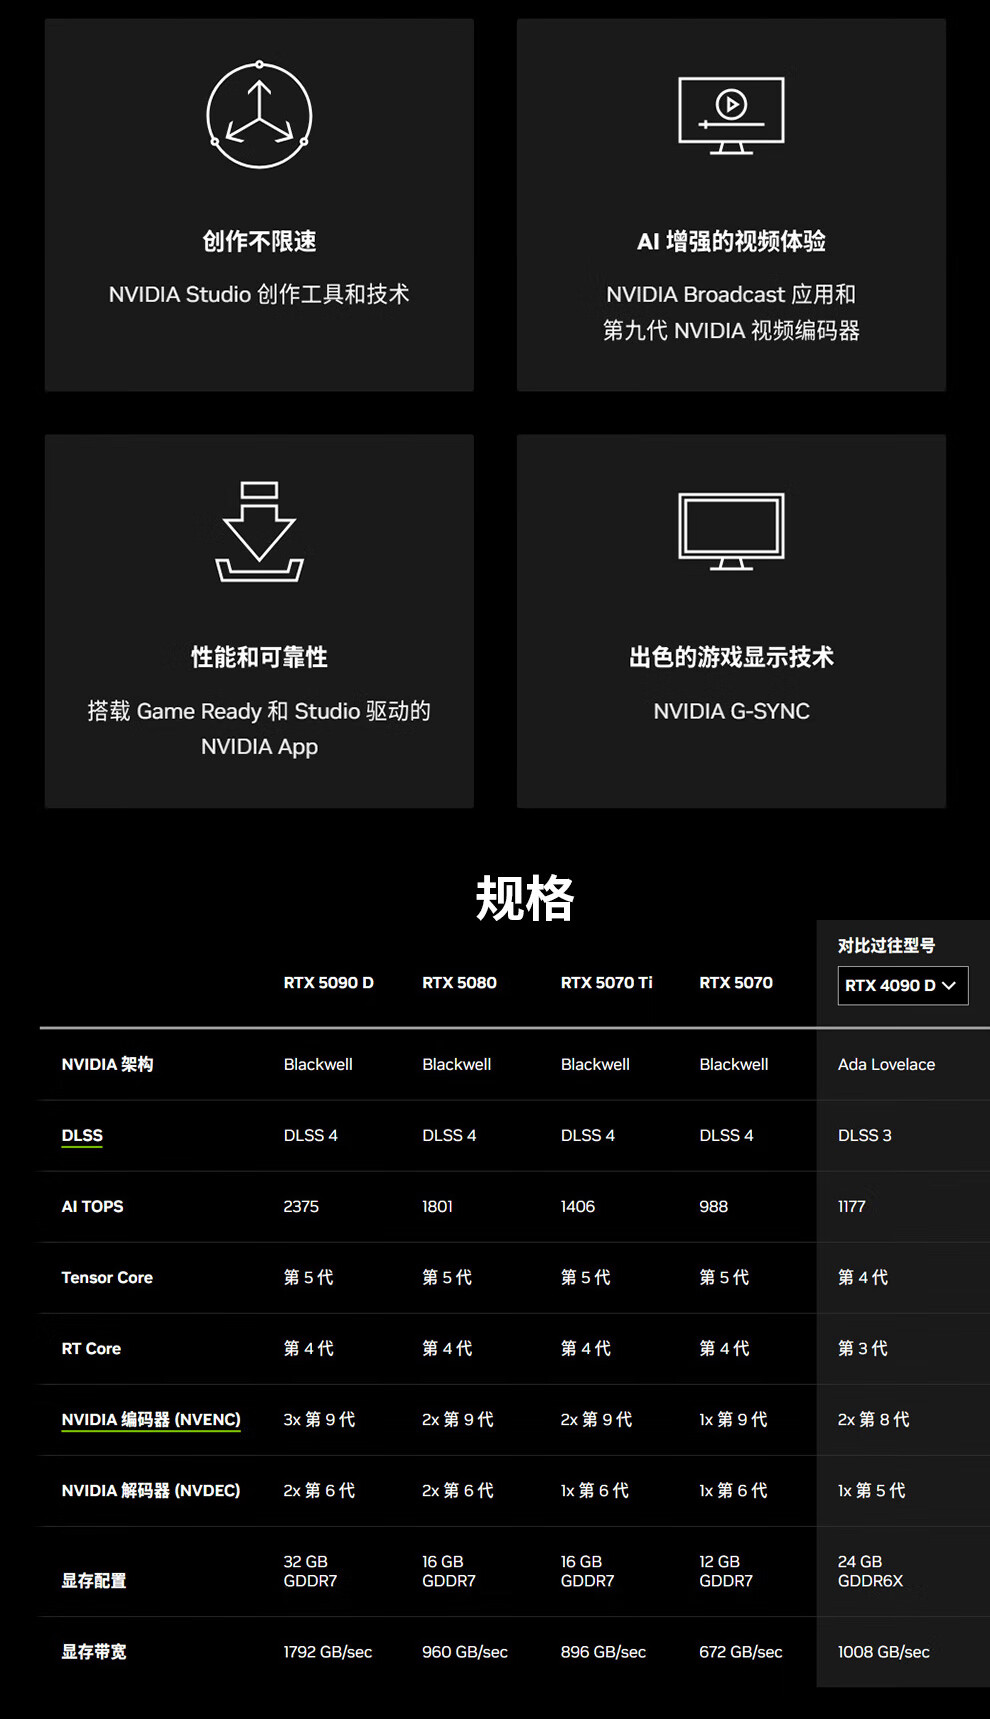Click the AI TOPS value 1801
Viewport: 990px width, 1719px height.
coord(437,1206)
